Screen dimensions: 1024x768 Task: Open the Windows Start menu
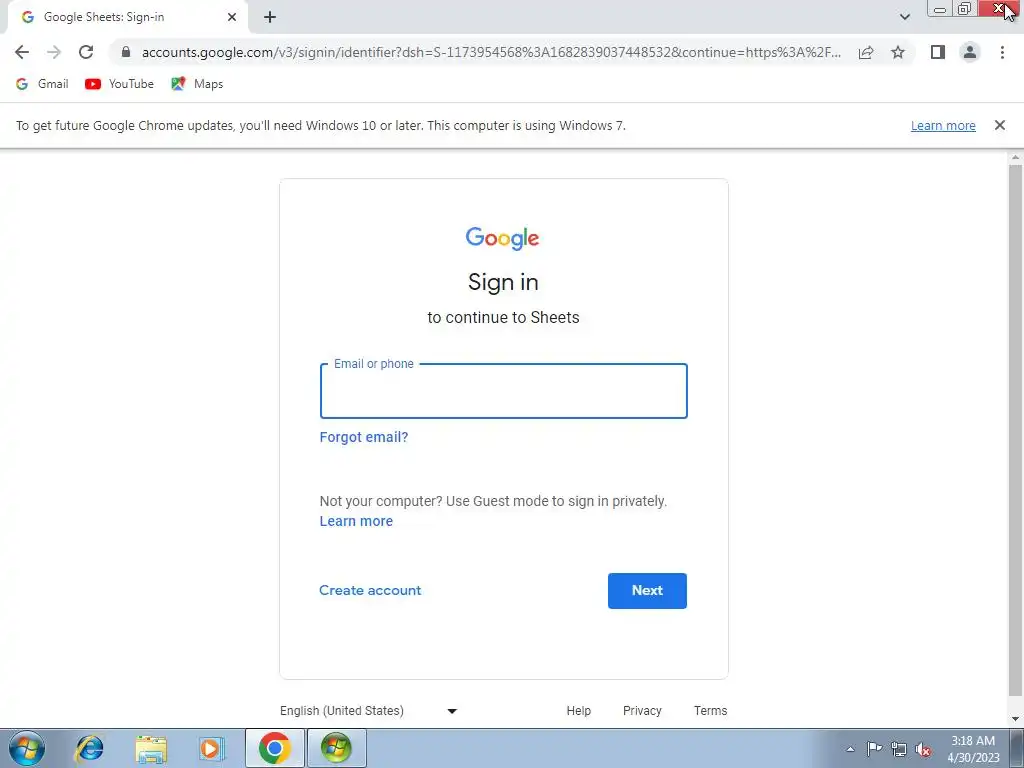click(x=27, y=748)
